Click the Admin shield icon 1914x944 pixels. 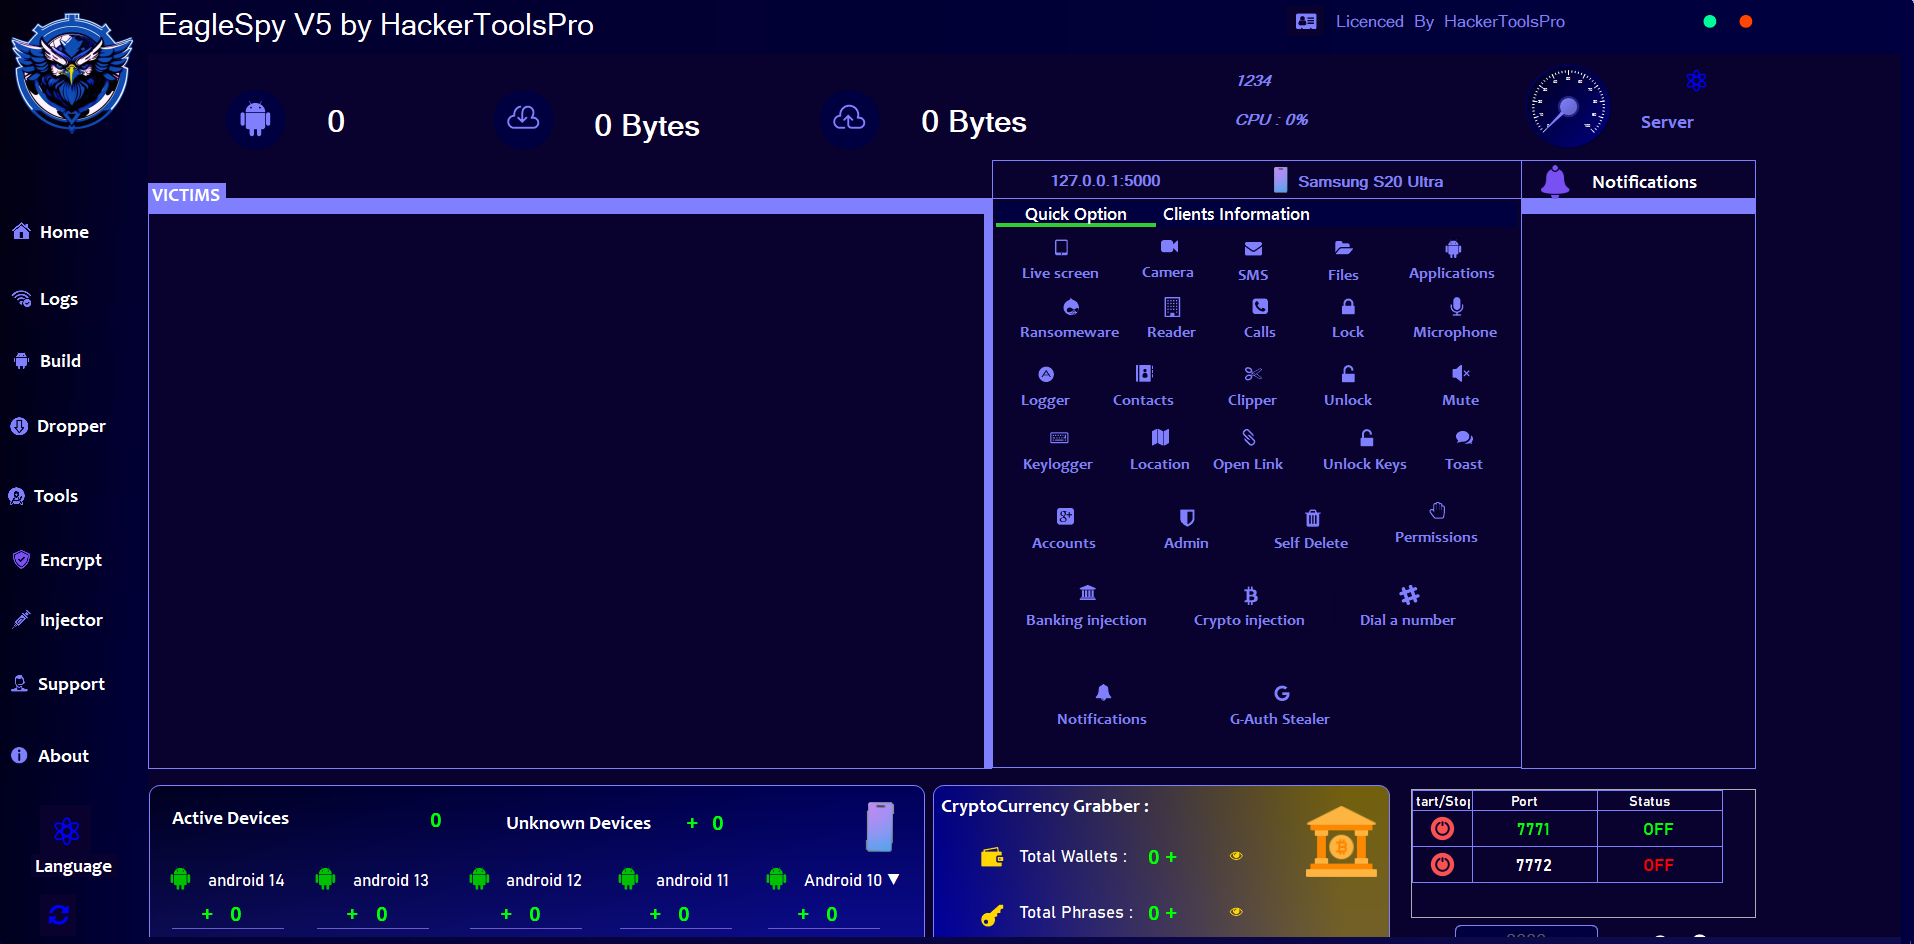pyautogui.click(x=1187, y=517)
